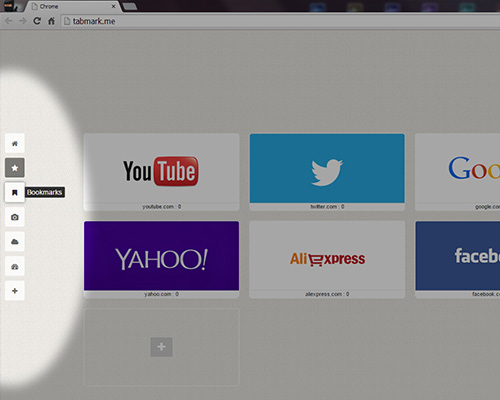Image resolution: width=500 pixels, height=400 pixels.
Task: Click the yahoo.com : 0 label
Action: [161, 294]
